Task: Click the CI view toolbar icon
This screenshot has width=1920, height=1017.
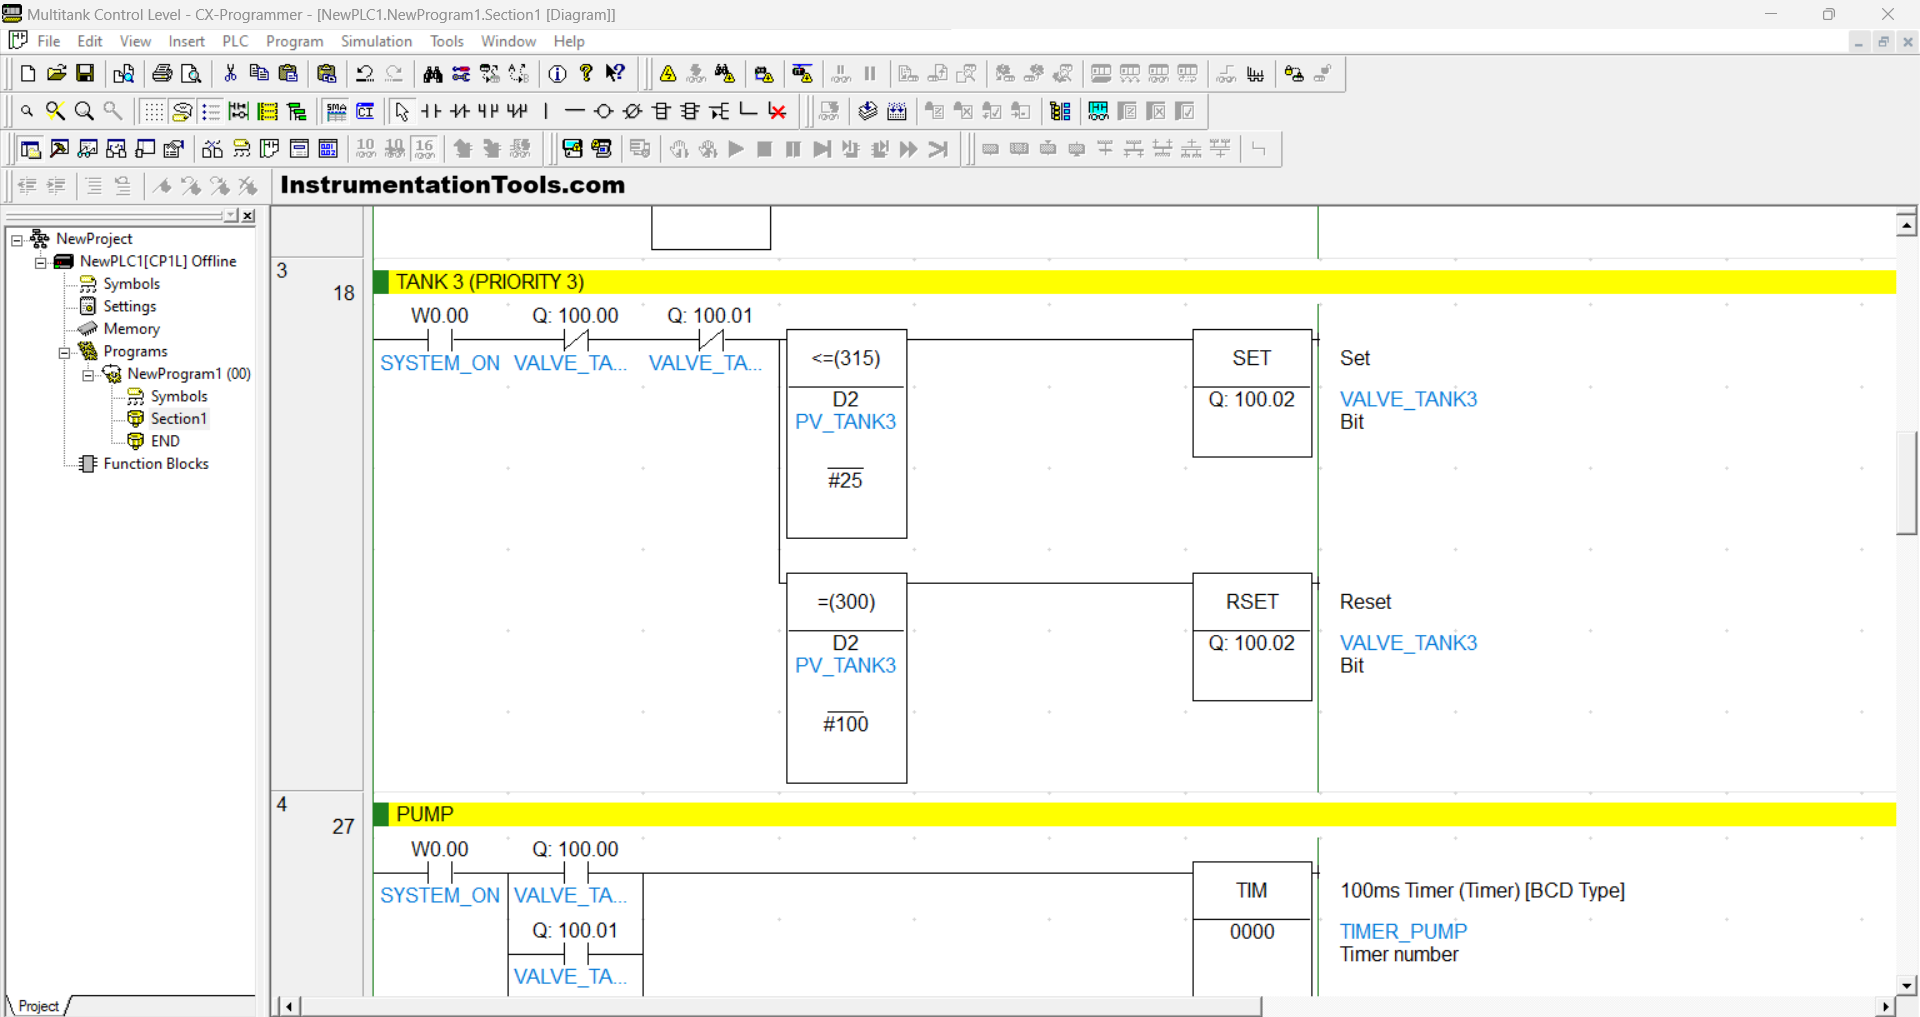Action: pyautogui.click(x=366, y=111)
